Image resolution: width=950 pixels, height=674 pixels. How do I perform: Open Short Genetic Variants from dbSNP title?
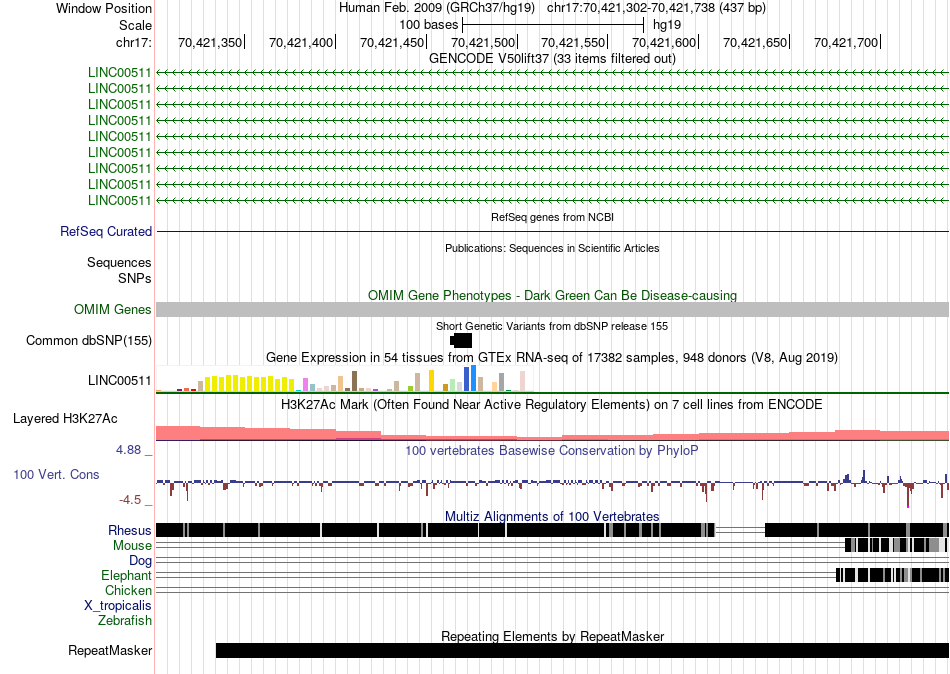tap(552, 326)
